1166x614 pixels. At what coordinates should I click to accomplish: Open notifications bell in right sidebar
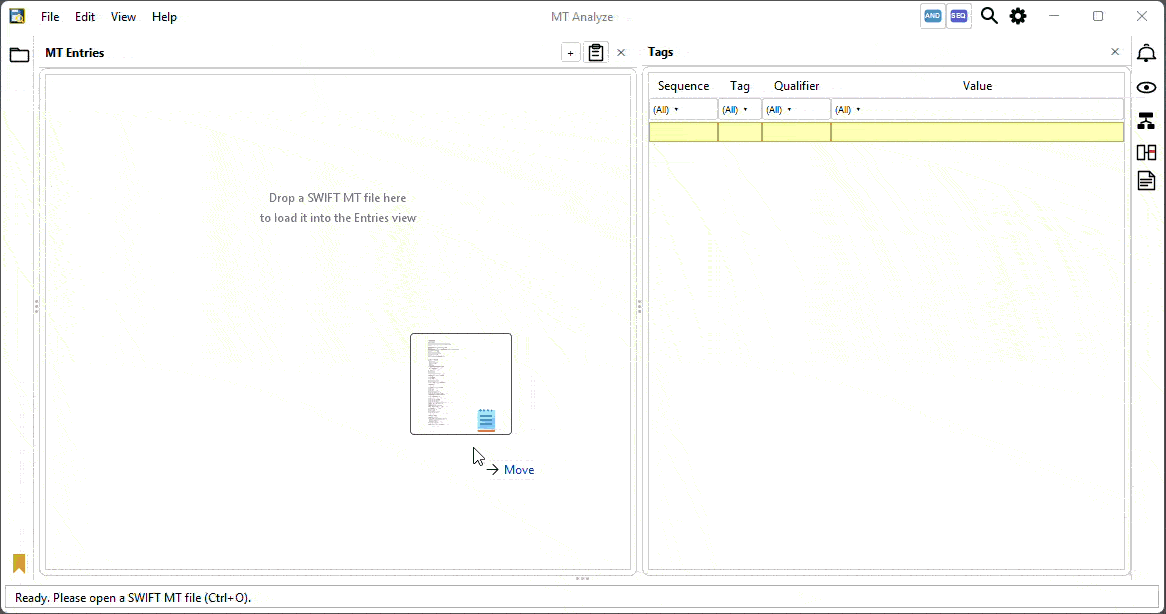click(1147, 53)
